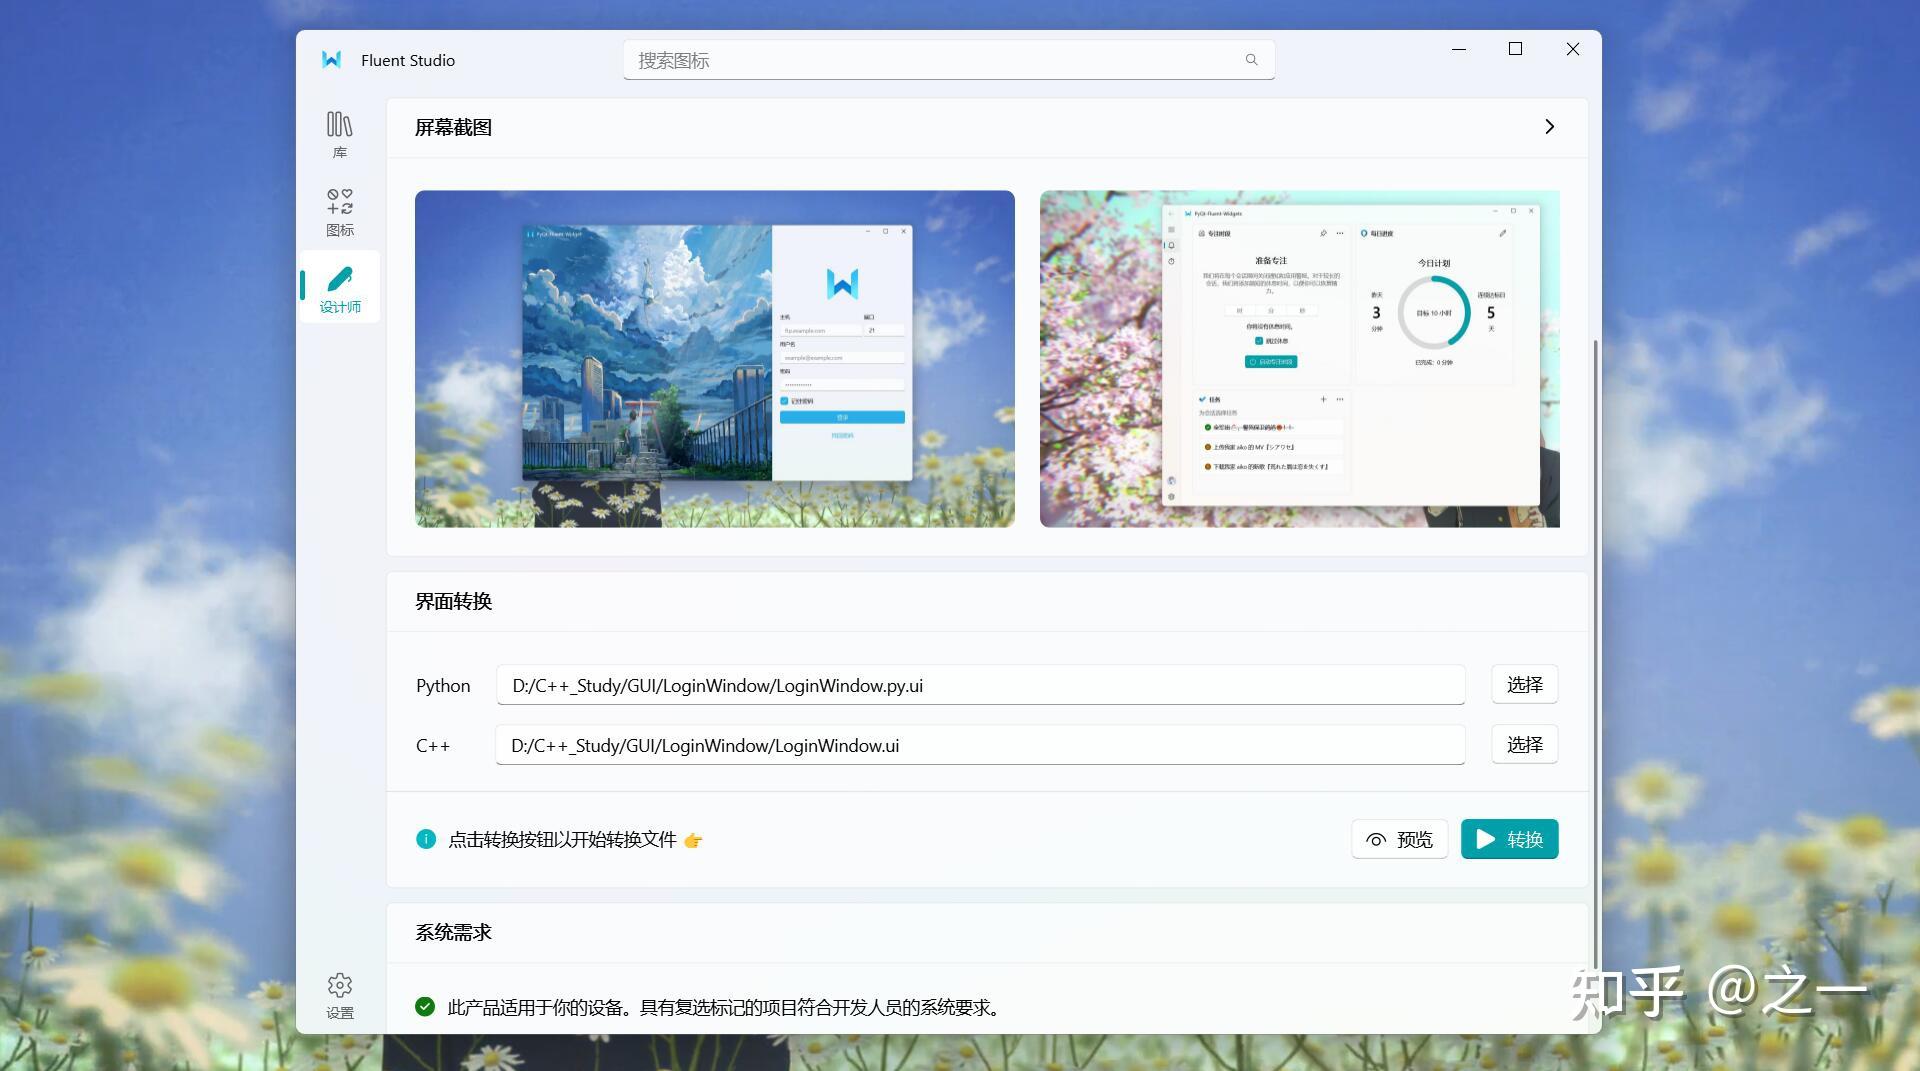Click the play icon on 转换 button
Viewport: 1920px width, 1071px height.
click(x=1487, y=839)
